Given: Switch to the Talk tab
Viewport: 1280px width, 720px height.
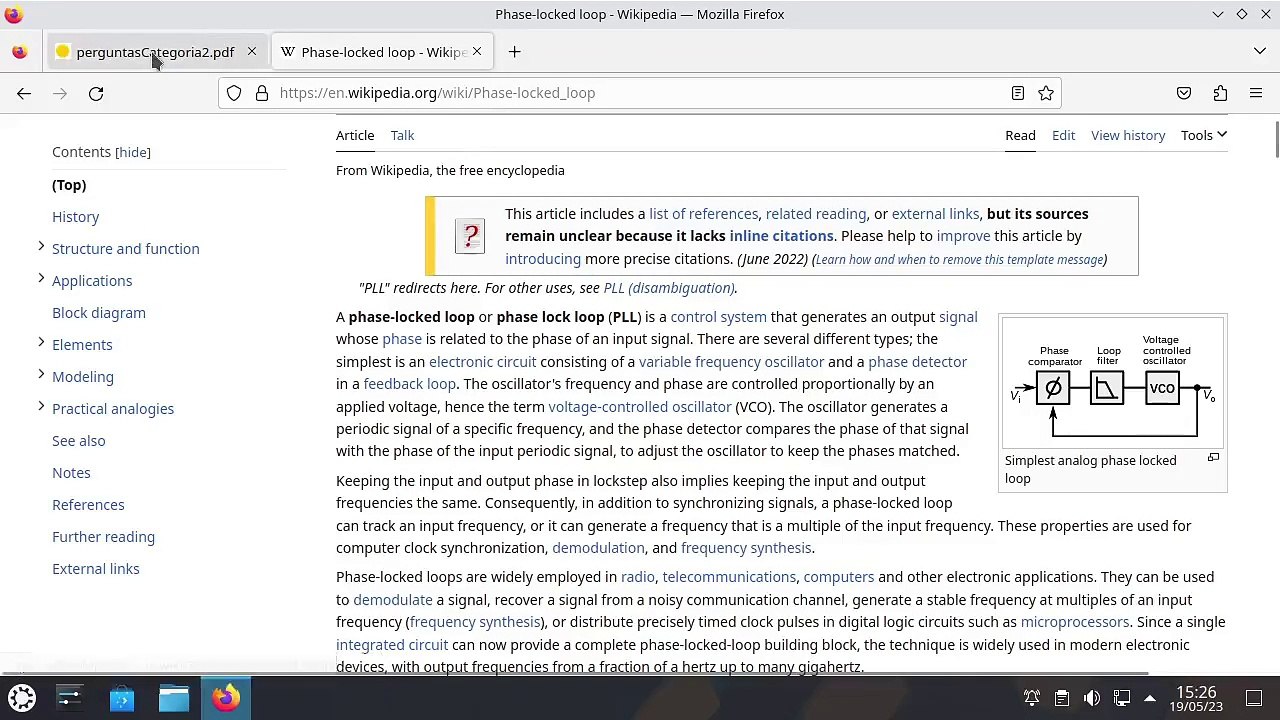Looking at the screenshot, I should tap(402, 135).
